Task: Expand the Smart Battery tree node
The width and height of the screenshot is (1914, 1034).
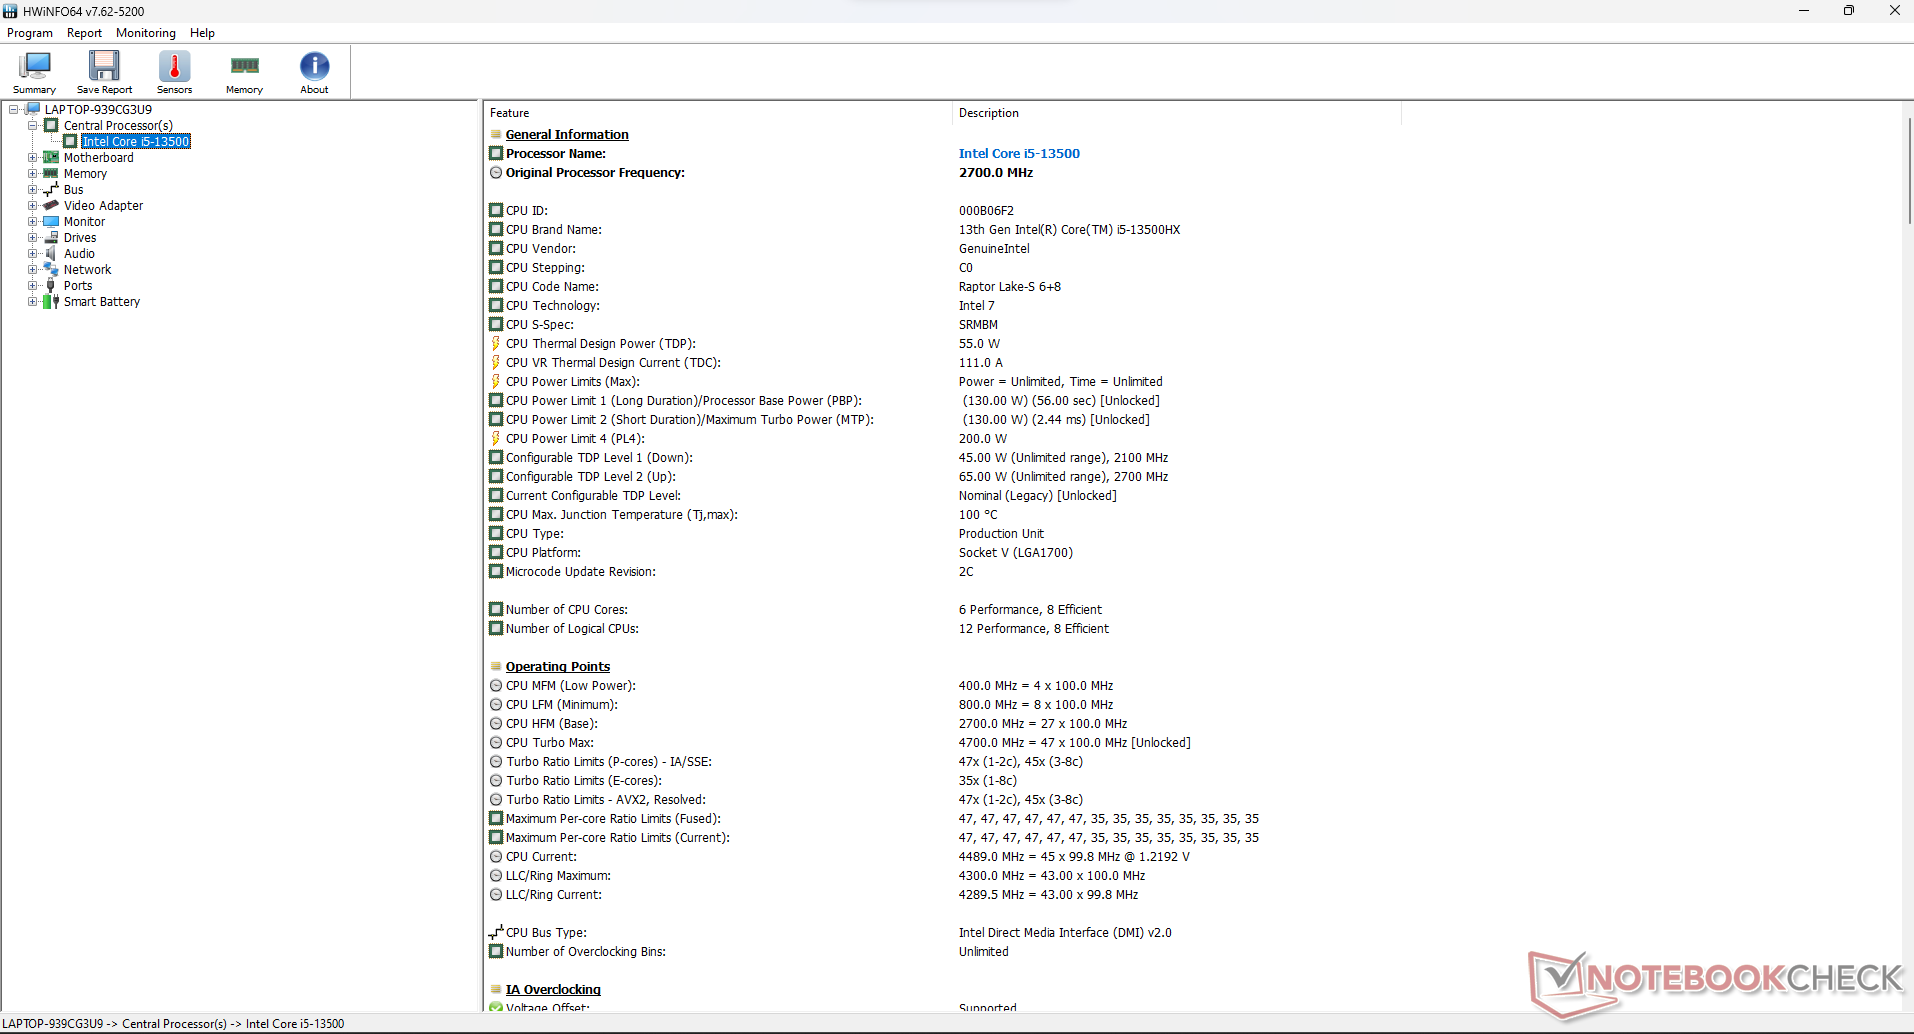Action: [x=32, y=302]
